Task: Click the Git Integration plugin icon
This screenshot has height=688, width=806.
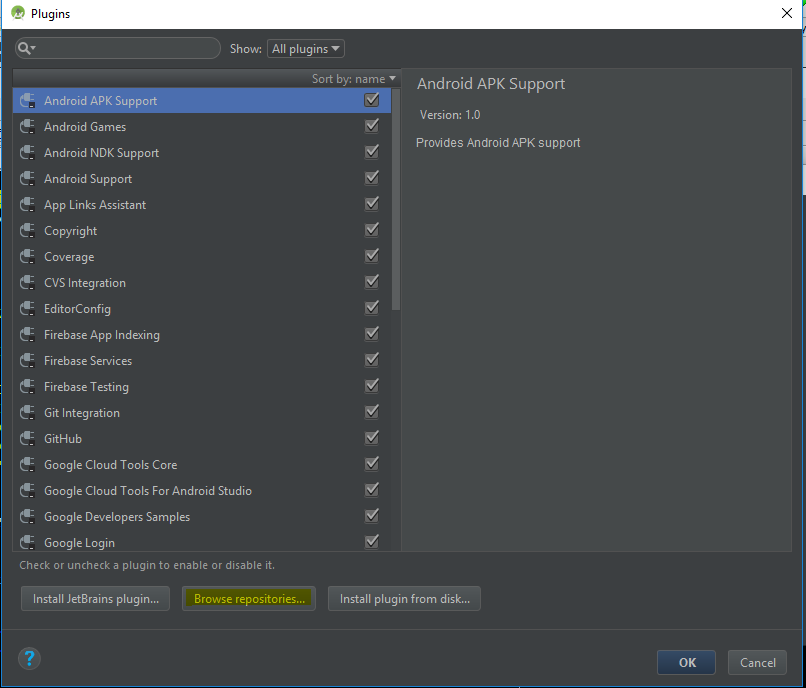Action: (27, 413)
